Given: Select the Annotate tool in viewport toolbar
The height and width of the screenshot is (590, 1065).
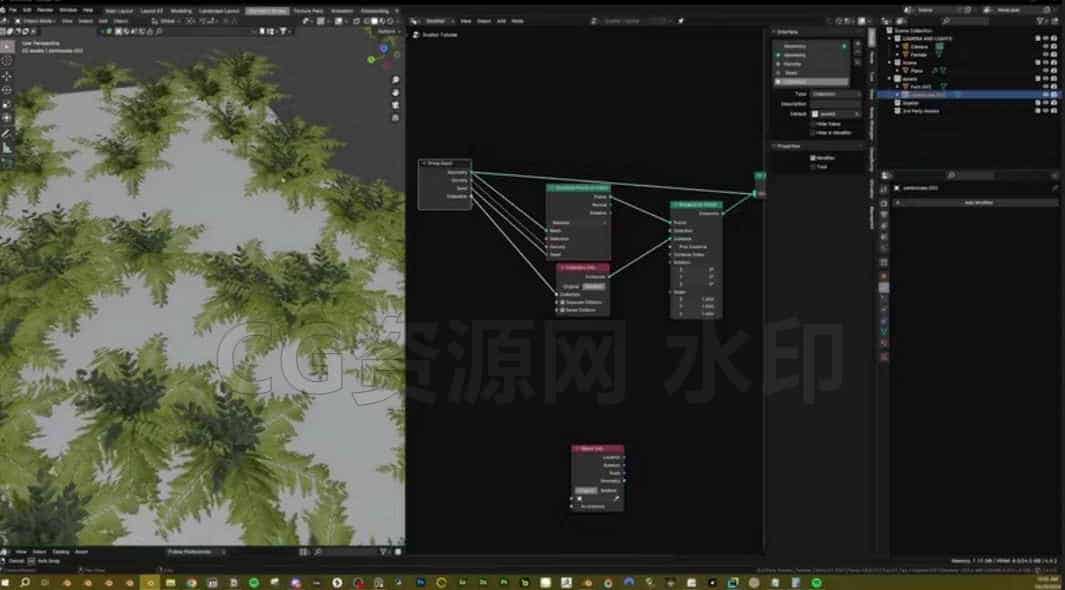Looking at the screenshot, I should click(x=7, y=134).
